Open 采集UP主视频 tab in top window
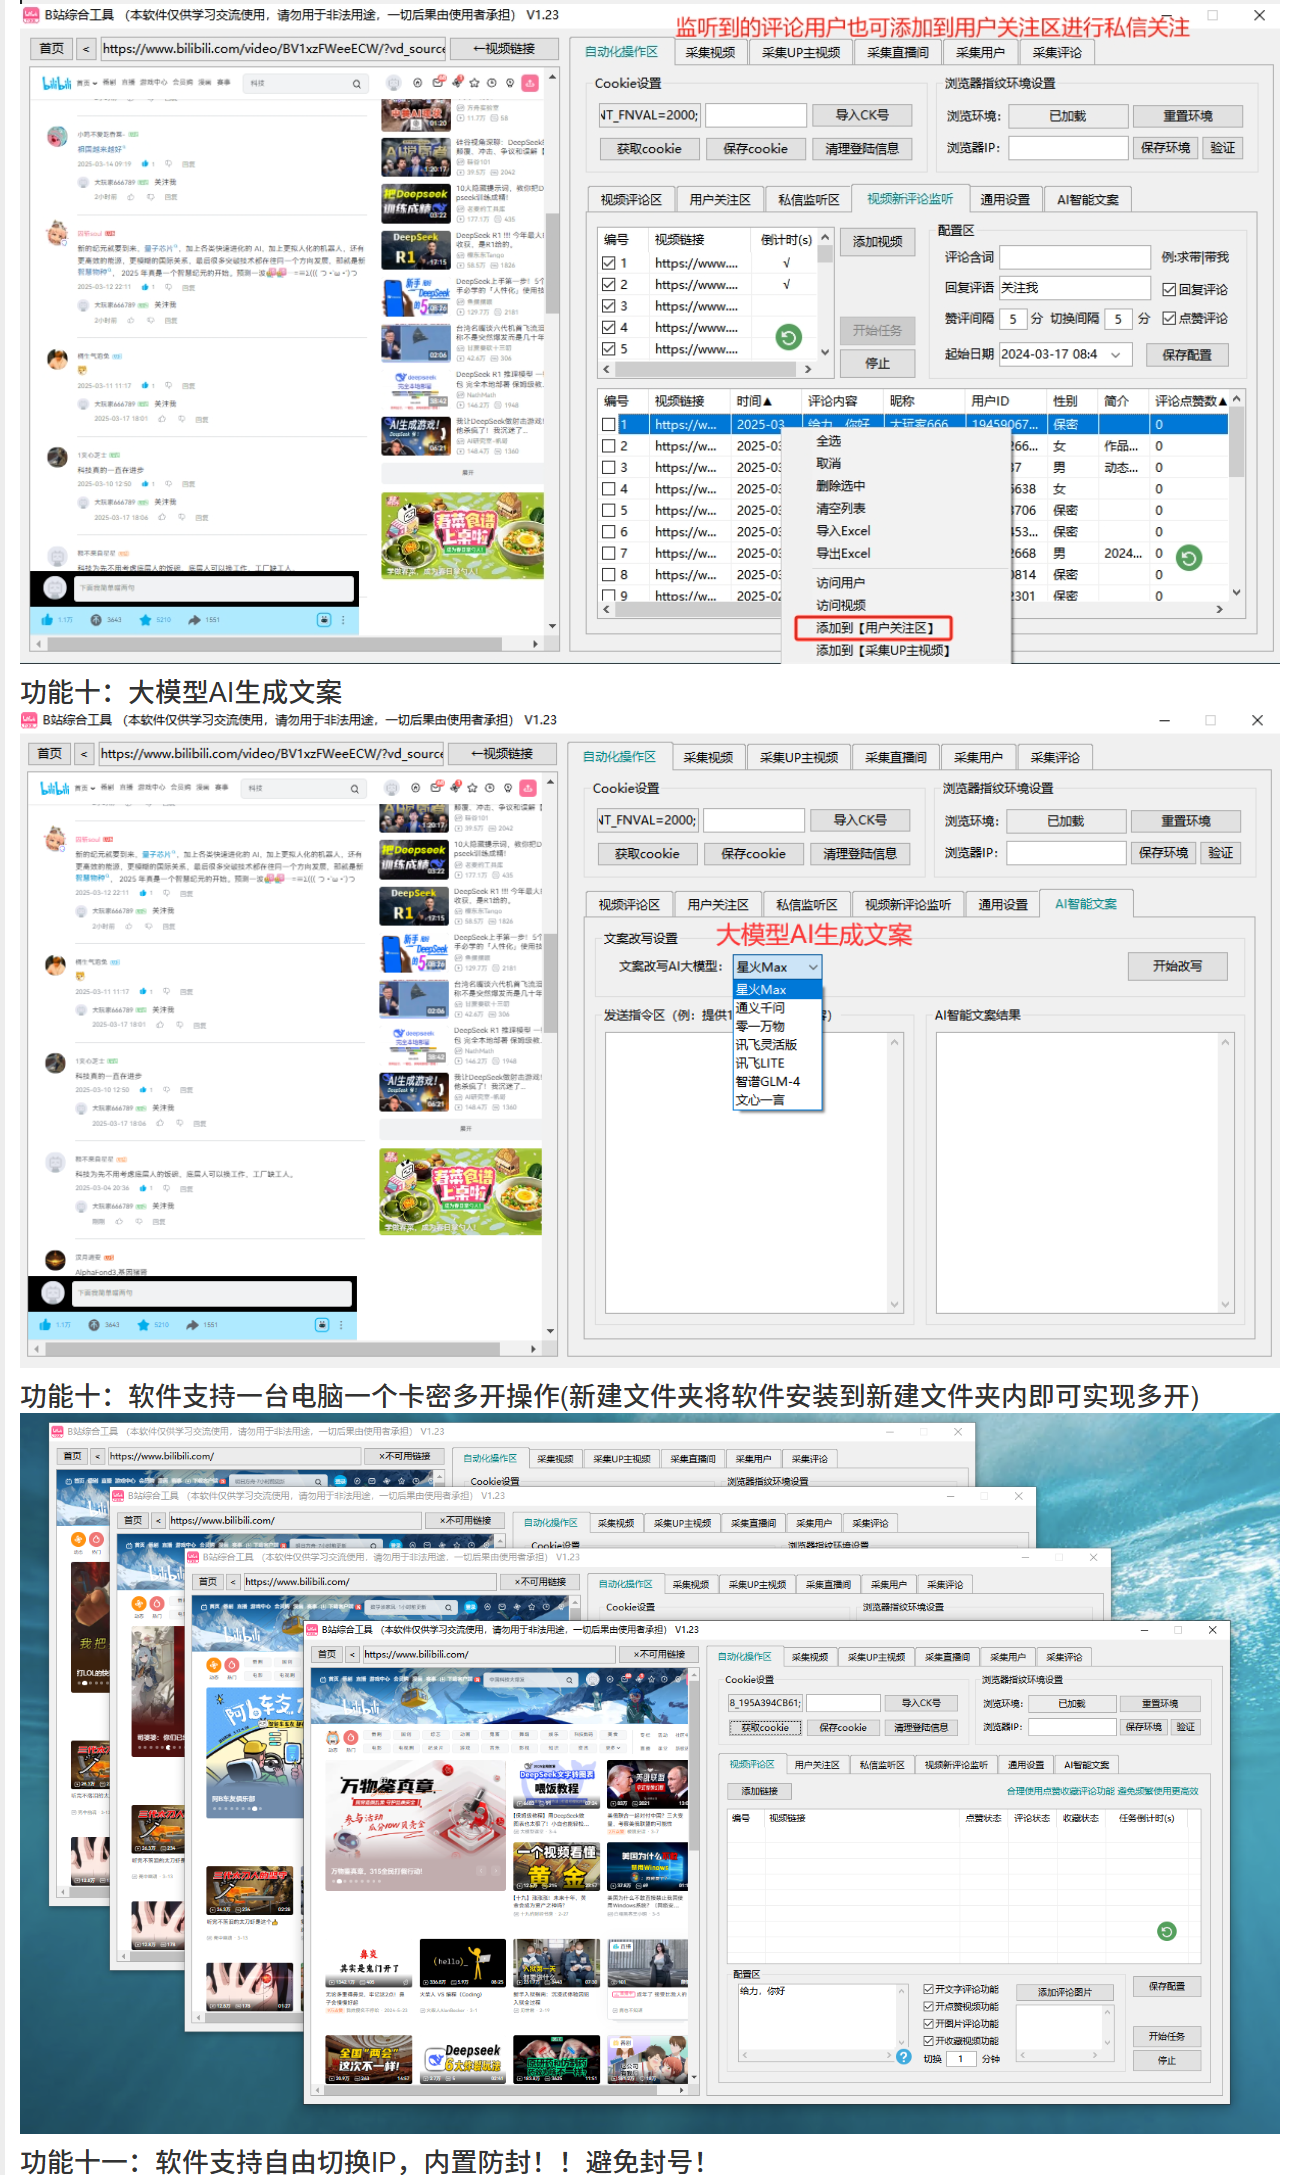1293x2175 pixels. click(x=801, y=53)
